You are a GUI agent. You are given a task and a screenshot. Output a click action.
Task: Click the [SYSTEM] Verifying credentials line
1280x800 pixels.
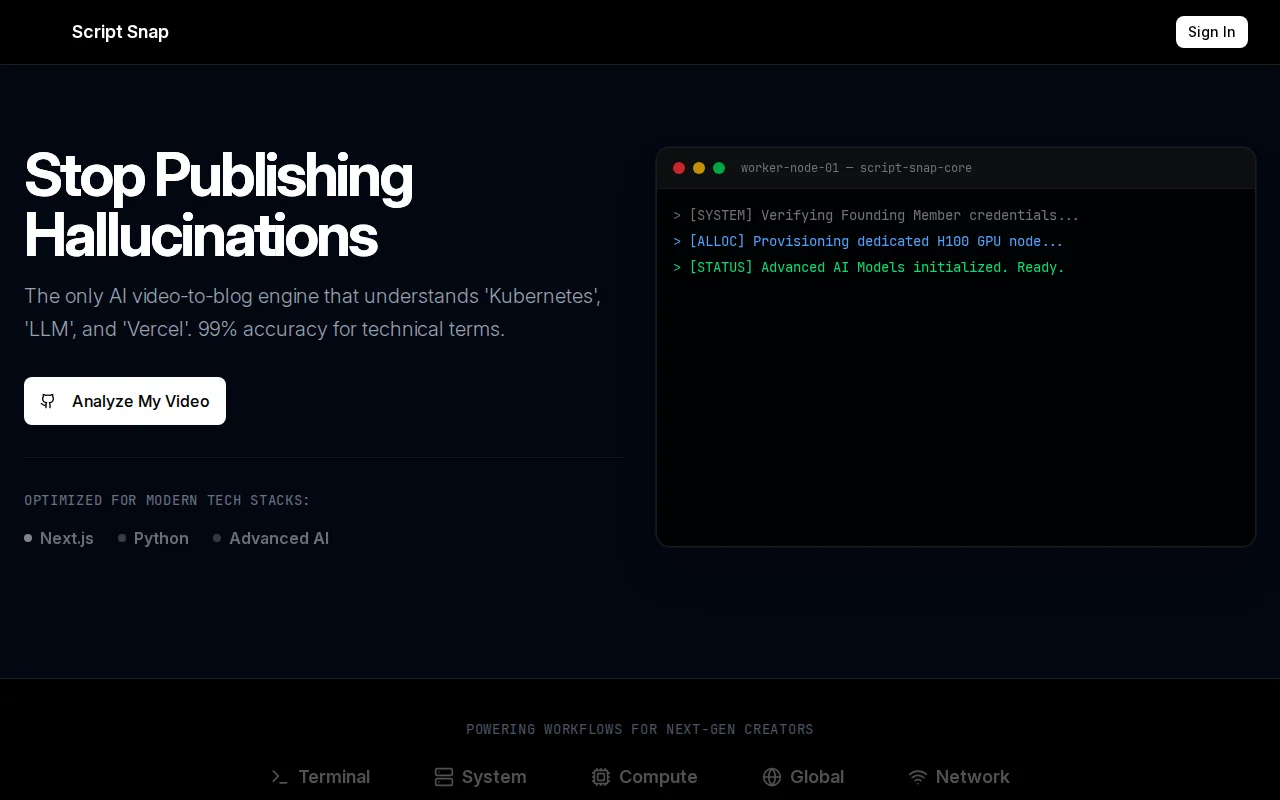876,215
